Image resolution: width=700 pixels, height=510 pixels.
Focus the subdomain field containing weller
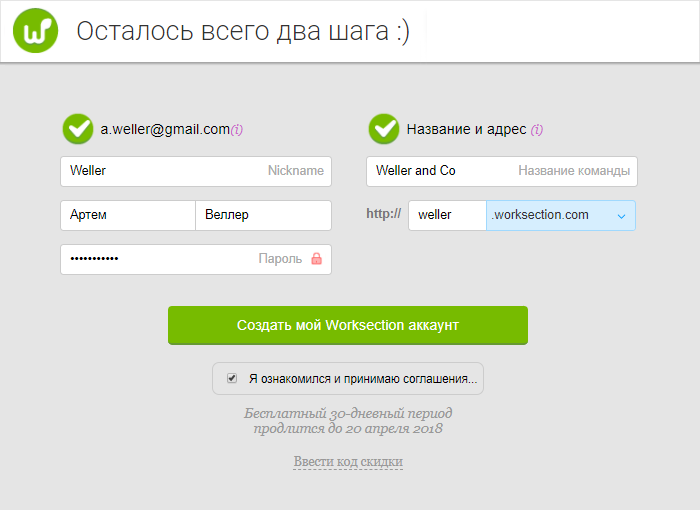pos(447,215)
